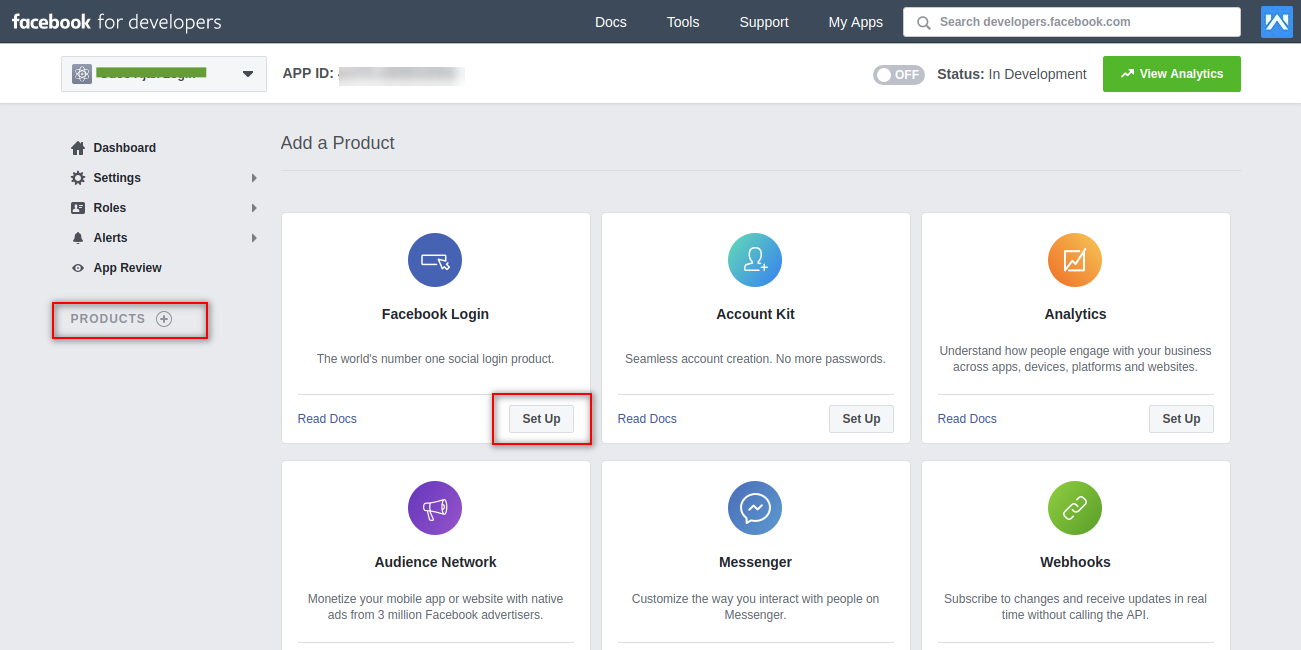Read Docs for Analytics

(967, 419)
